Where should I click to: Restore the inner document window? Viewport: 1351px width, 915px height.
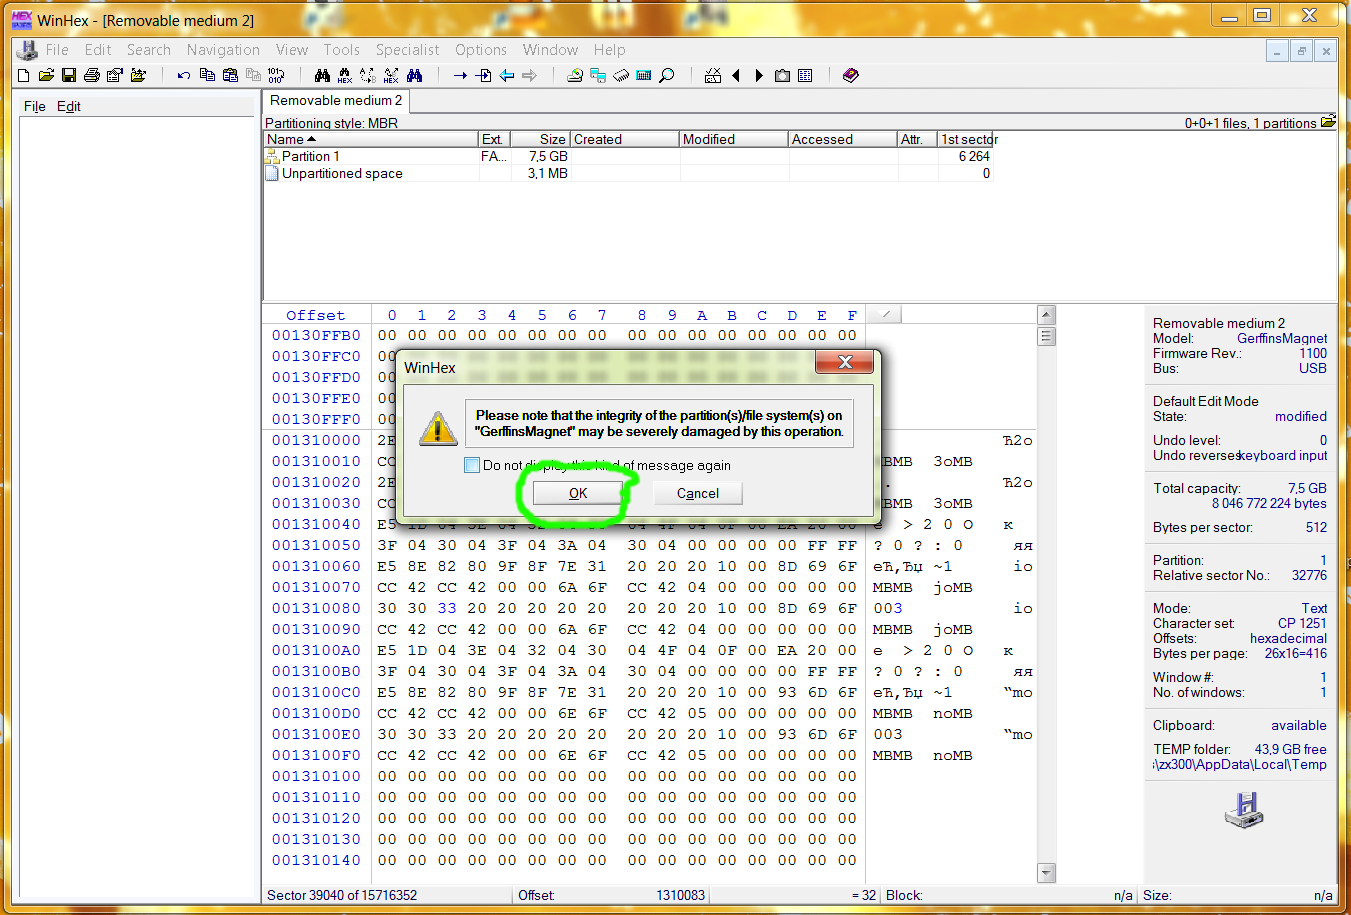coord(1301,51)
